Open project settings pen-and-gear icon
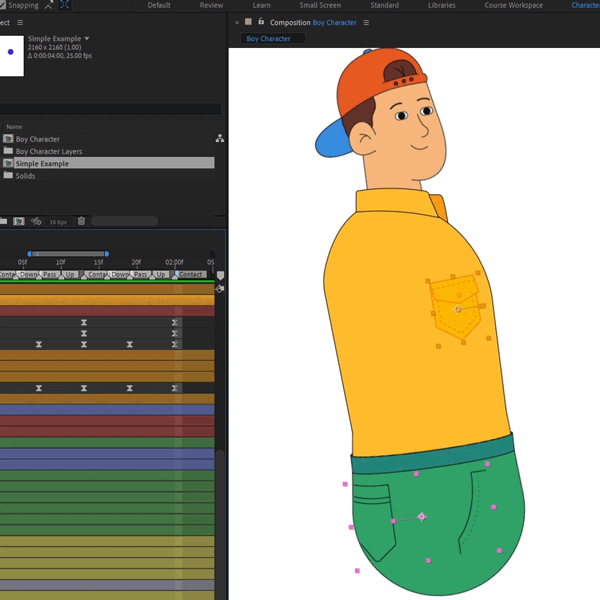This screenshot has width=600, height=600. tap(36, 221)
